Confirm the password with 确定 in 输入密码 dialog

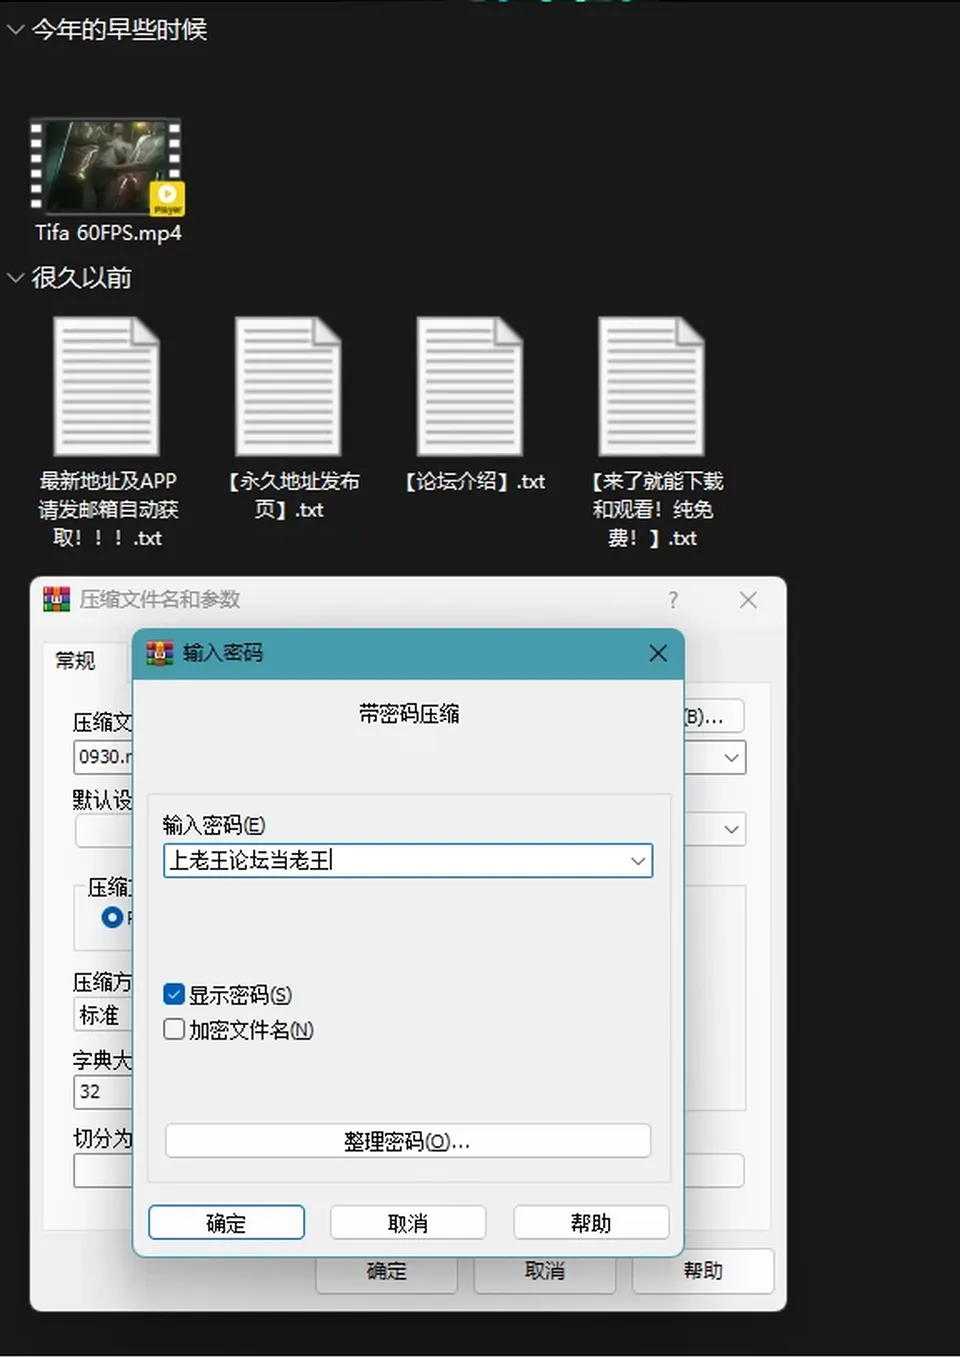(226, 1223)
